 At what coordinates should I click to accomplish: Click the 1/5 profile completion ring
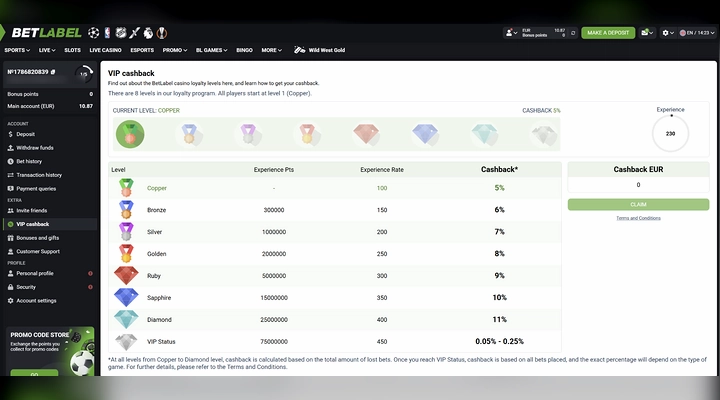click(x=84, y=74)
